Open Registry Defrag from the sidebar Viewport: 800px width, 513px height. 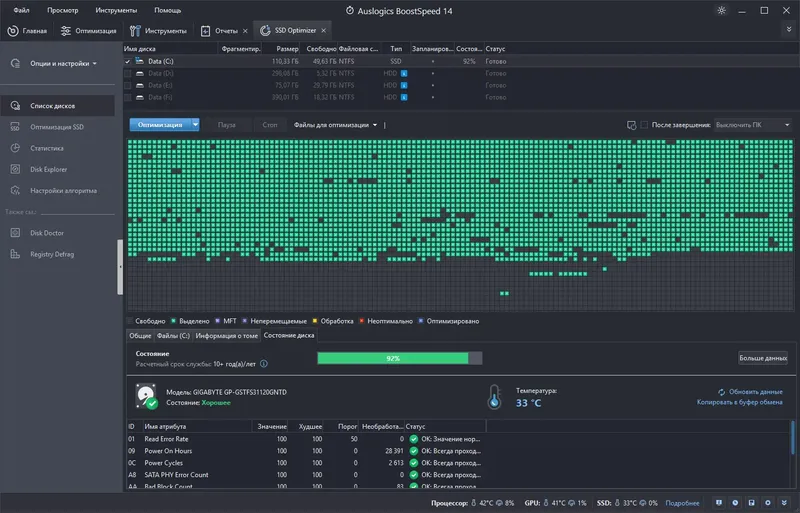click(52, 254)
